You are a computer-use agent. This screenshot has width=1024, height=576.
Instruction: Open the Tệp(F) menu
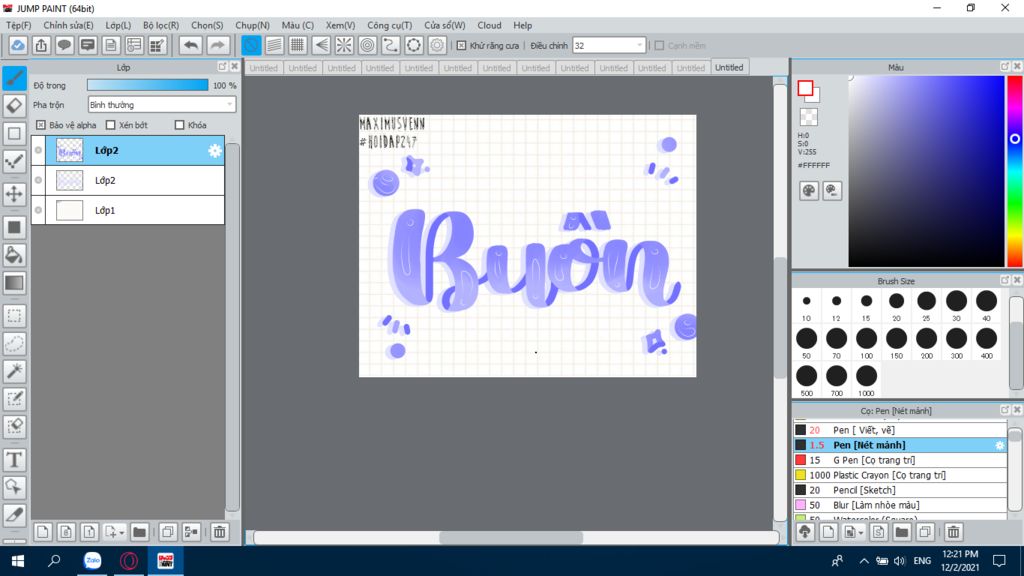click(x=18, y=25)
